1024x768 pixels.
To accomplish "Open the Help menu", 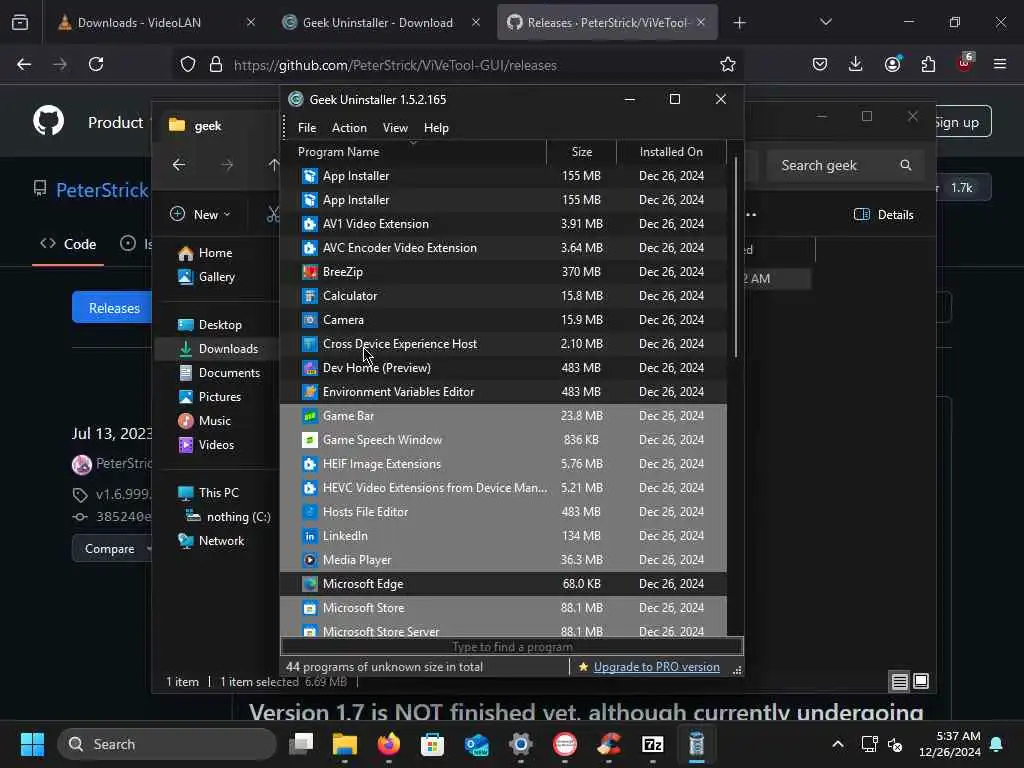I will pyautogui.click(x=436, y=128).
